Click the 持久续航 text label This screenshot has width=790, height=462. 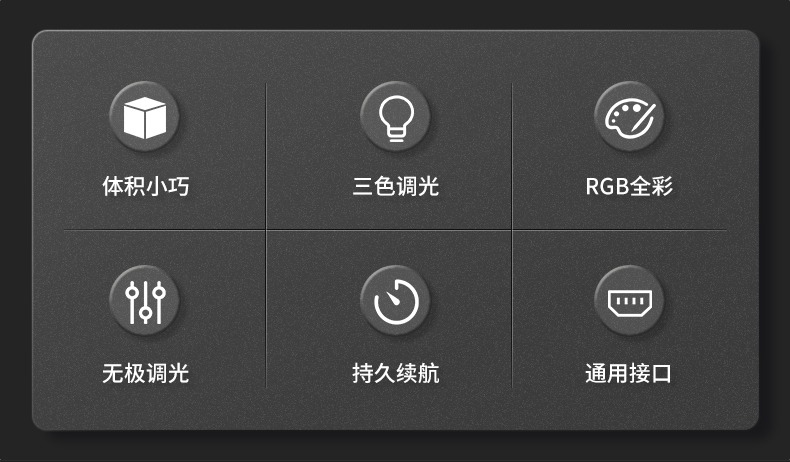[x=396, y=373]
